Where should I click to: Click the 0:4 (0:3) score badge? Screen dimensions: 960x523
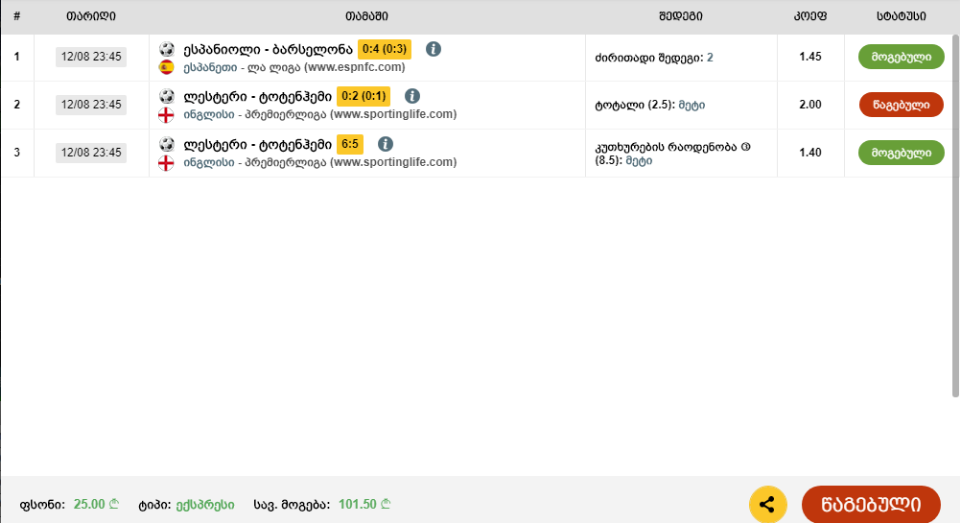(x=384, y=49)
